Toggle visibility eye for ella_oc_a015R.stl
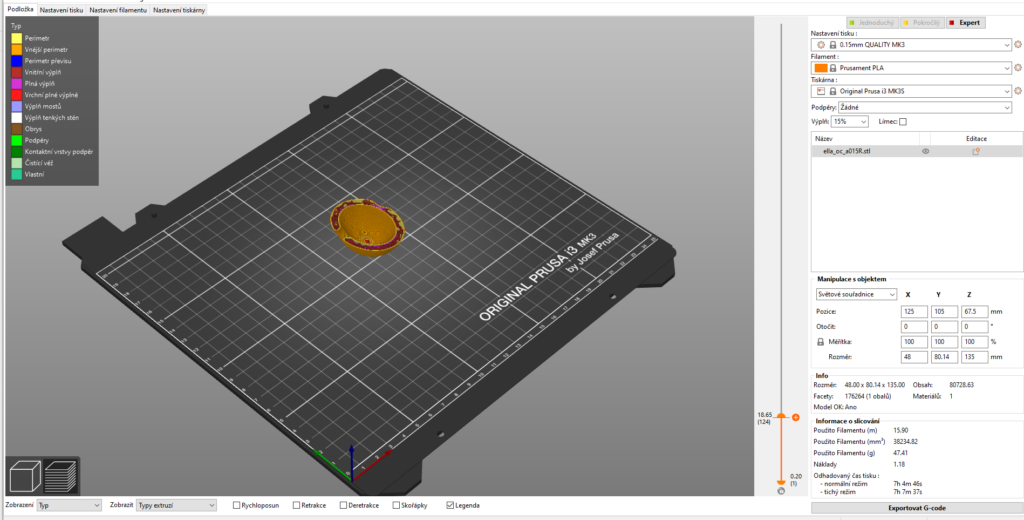The width and height of the screenshot is (1024, 520). point(925,151)
